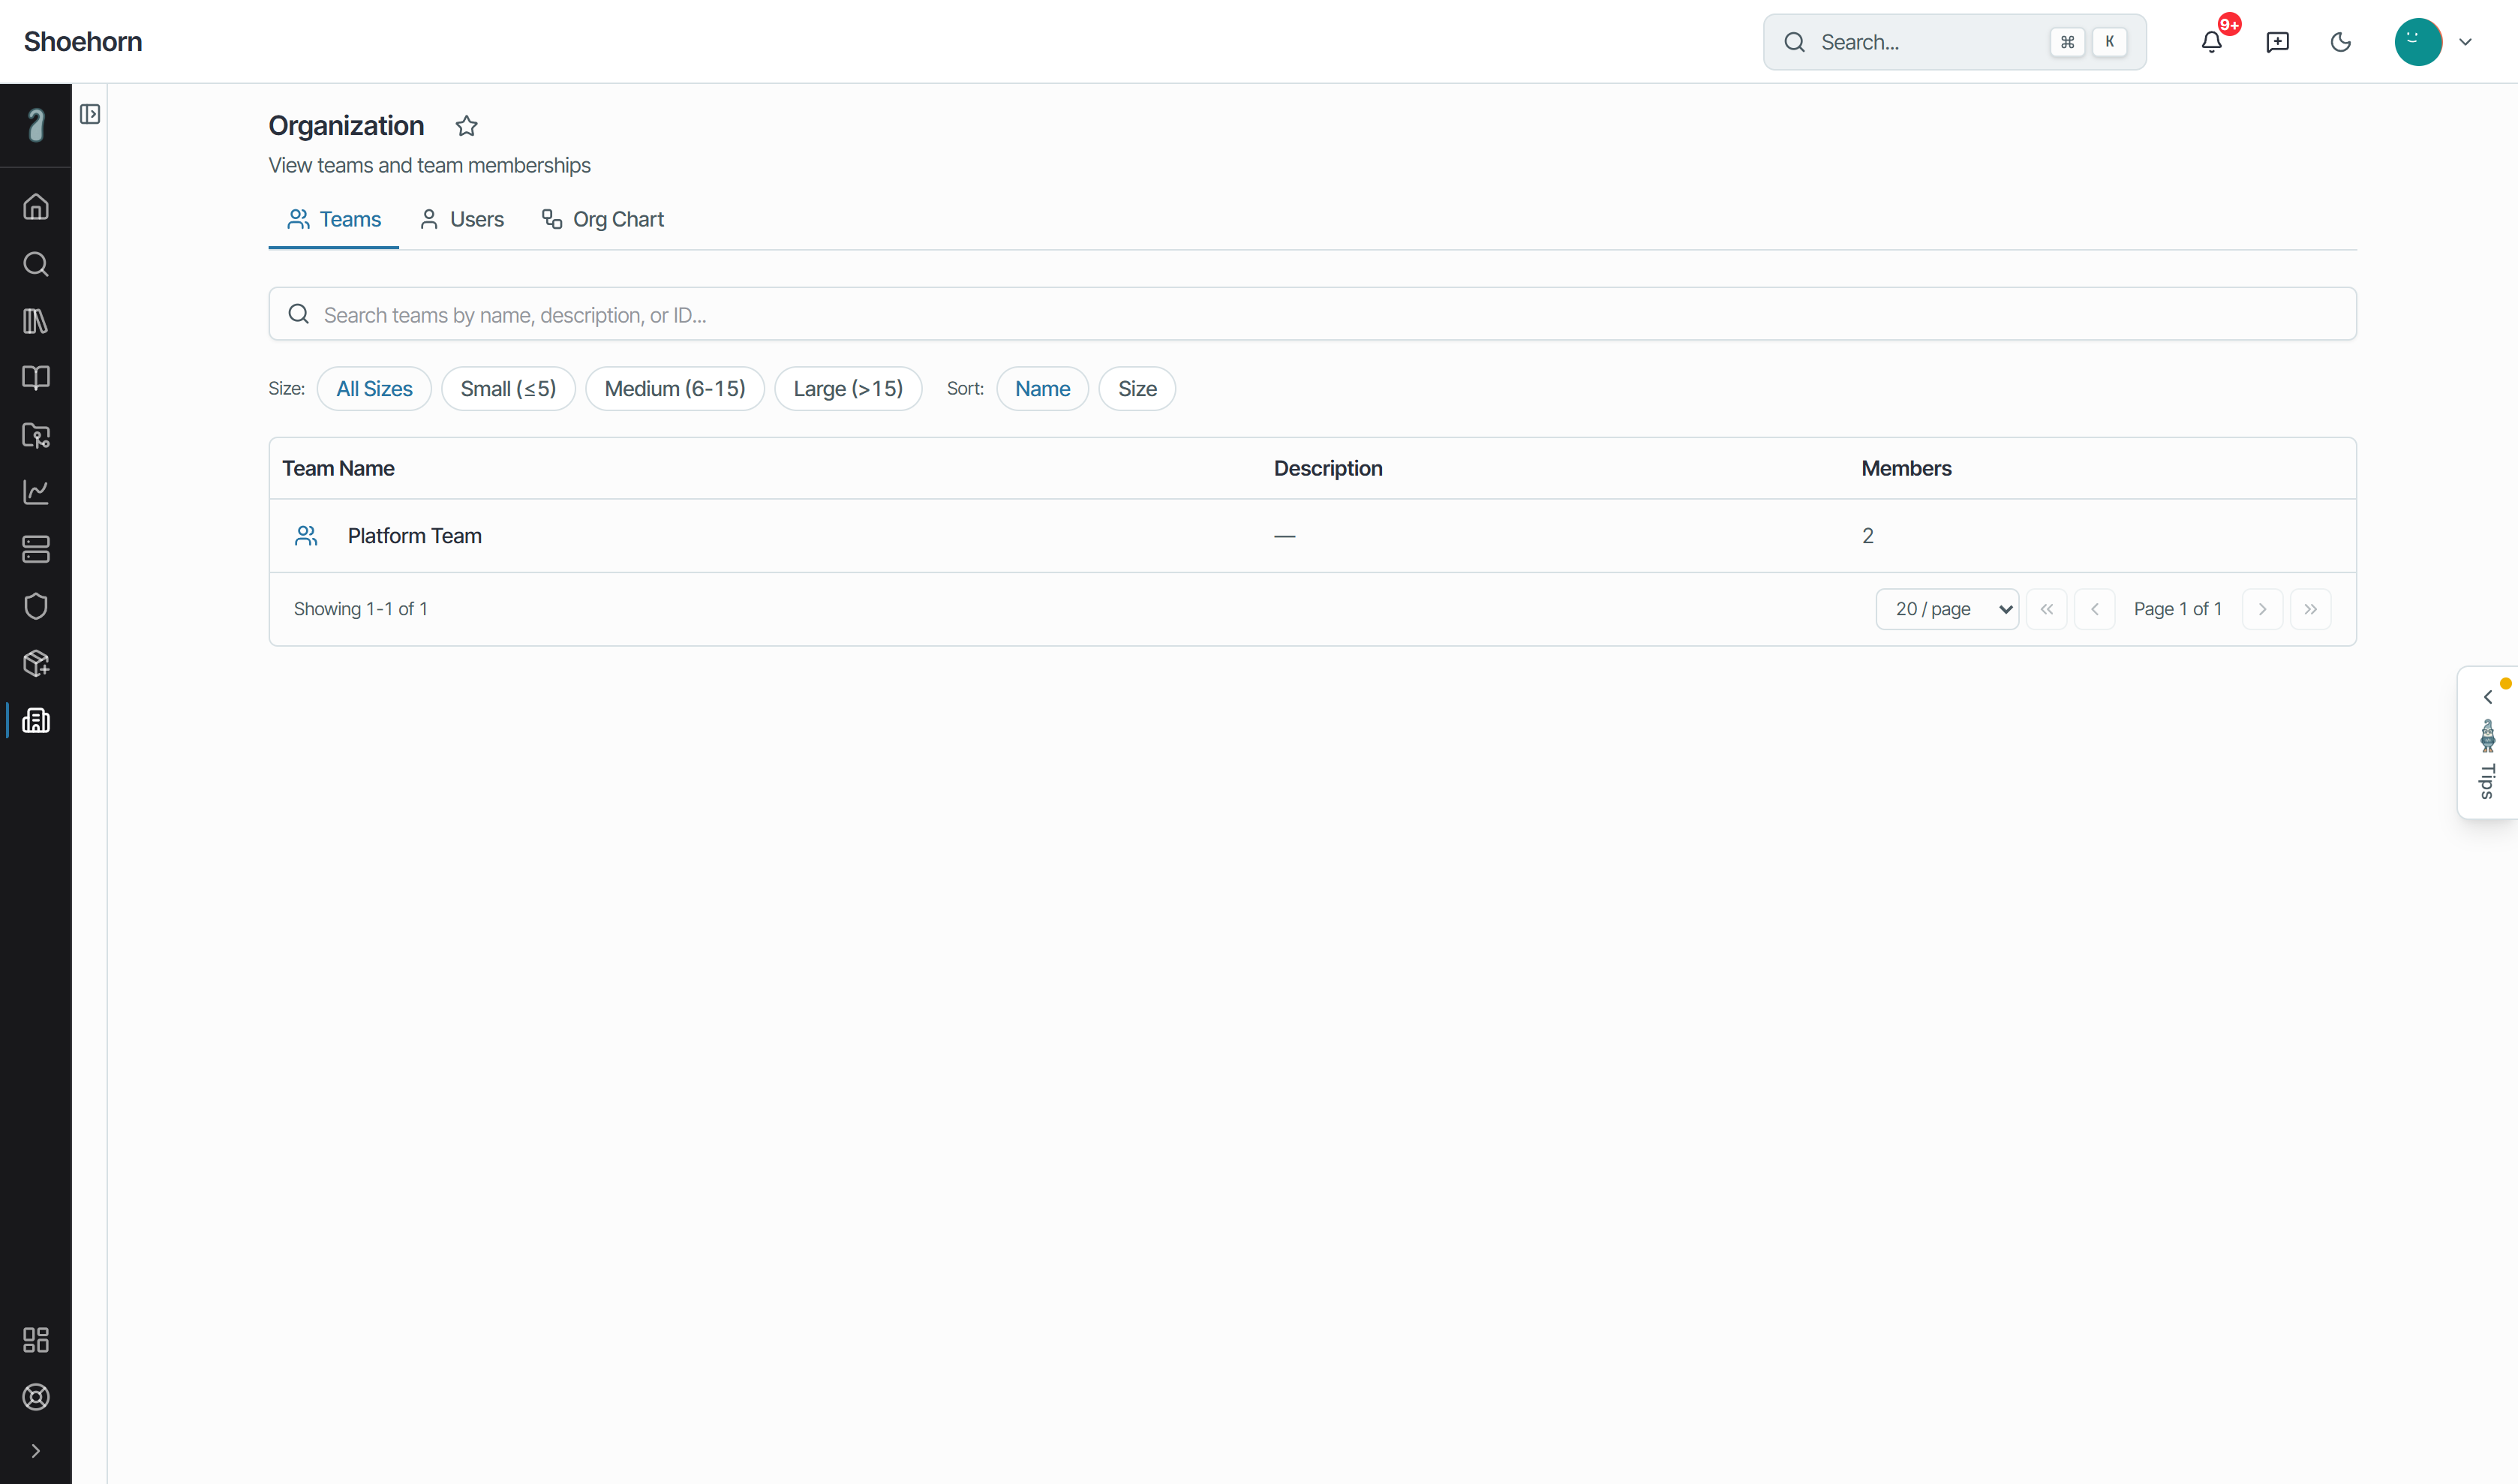Go to the previous page

(x=2094, y=609)
